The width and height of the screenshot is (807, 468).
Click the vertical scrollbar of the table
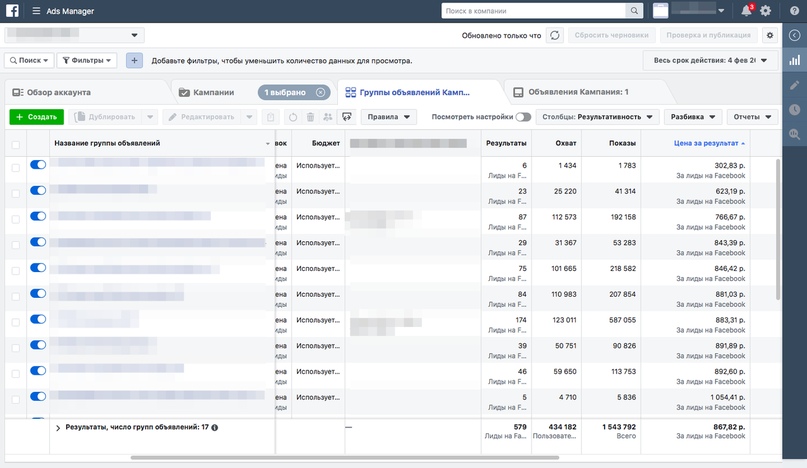point(778,229)
